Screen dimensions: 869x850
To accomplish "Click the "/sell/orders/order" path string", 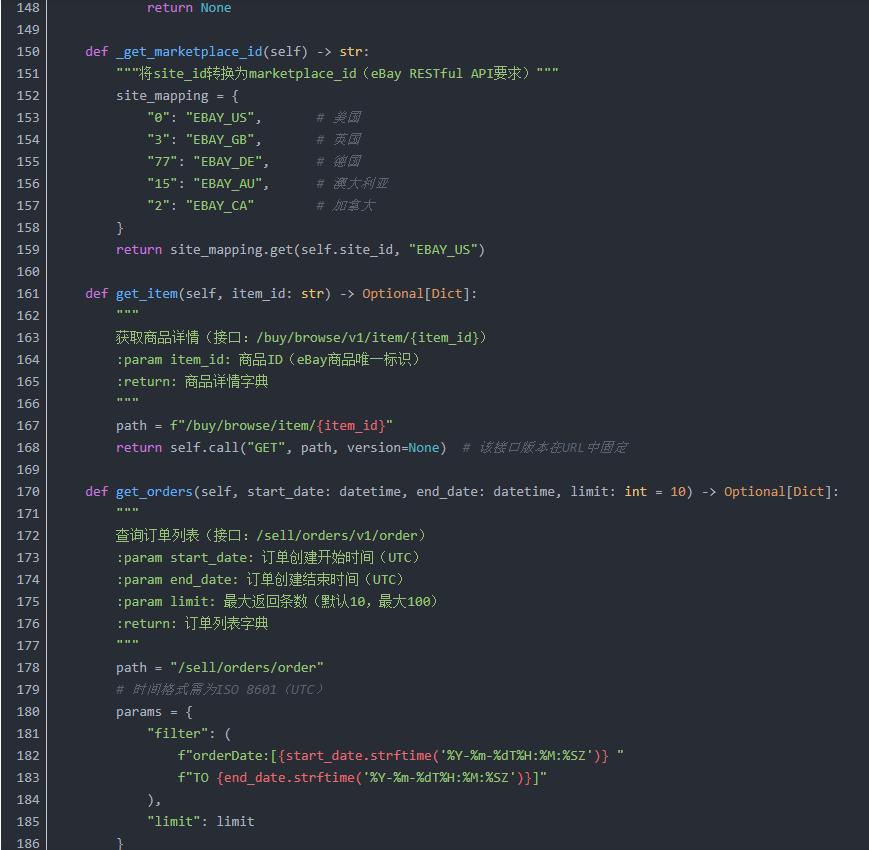I will pos(246,667).
